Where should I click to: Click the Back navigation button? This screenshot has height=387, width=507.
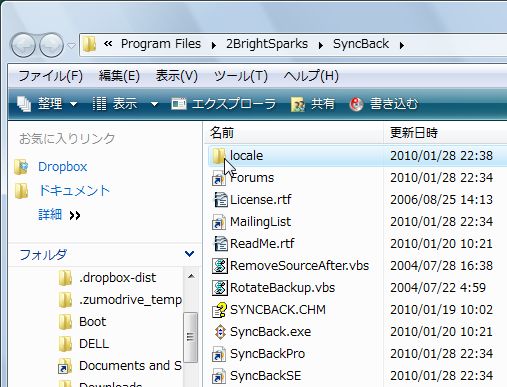23,45
